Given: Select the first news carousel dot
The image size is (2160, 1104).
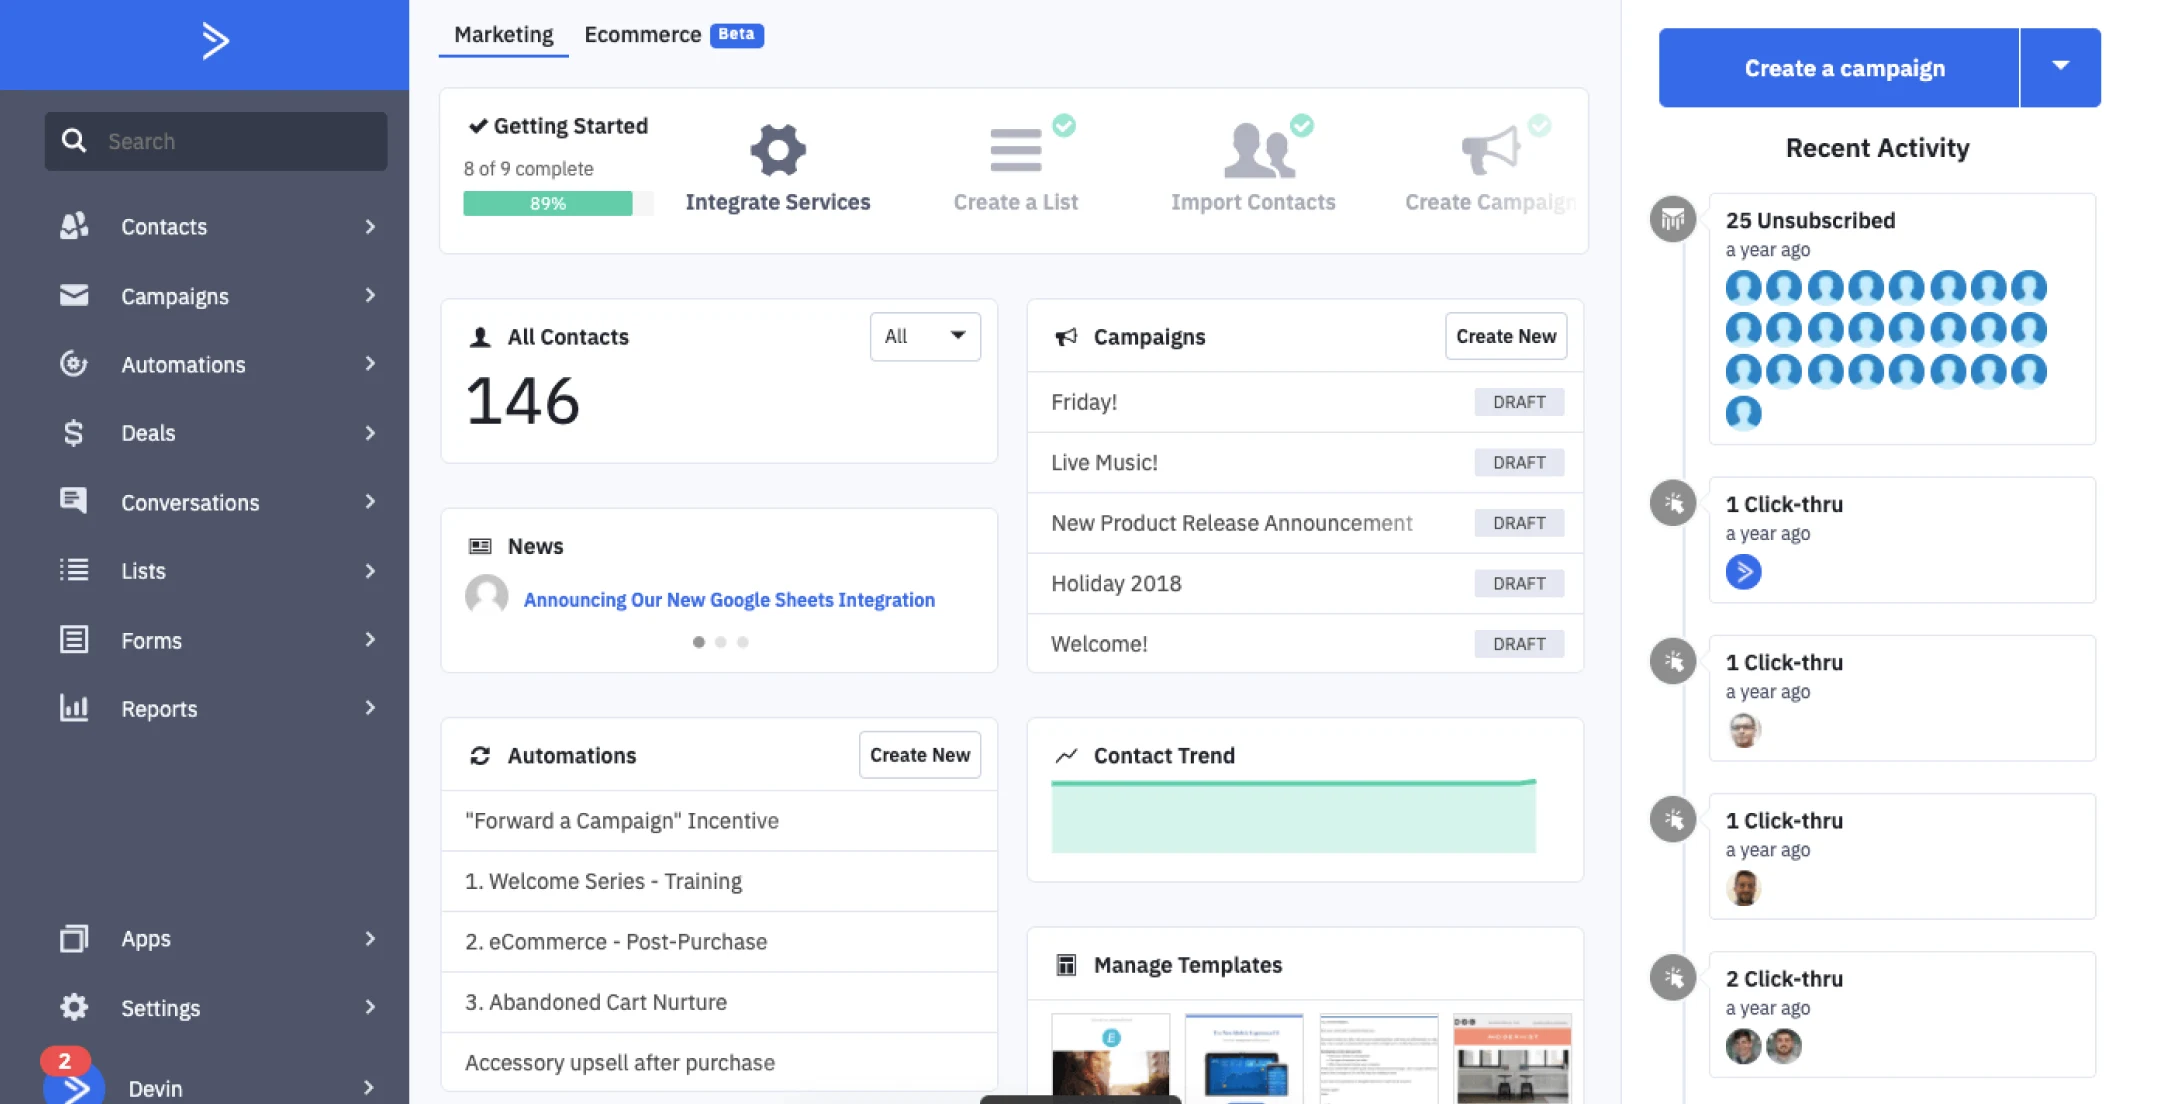Looking at the screenshot, I should coord(698,642).
